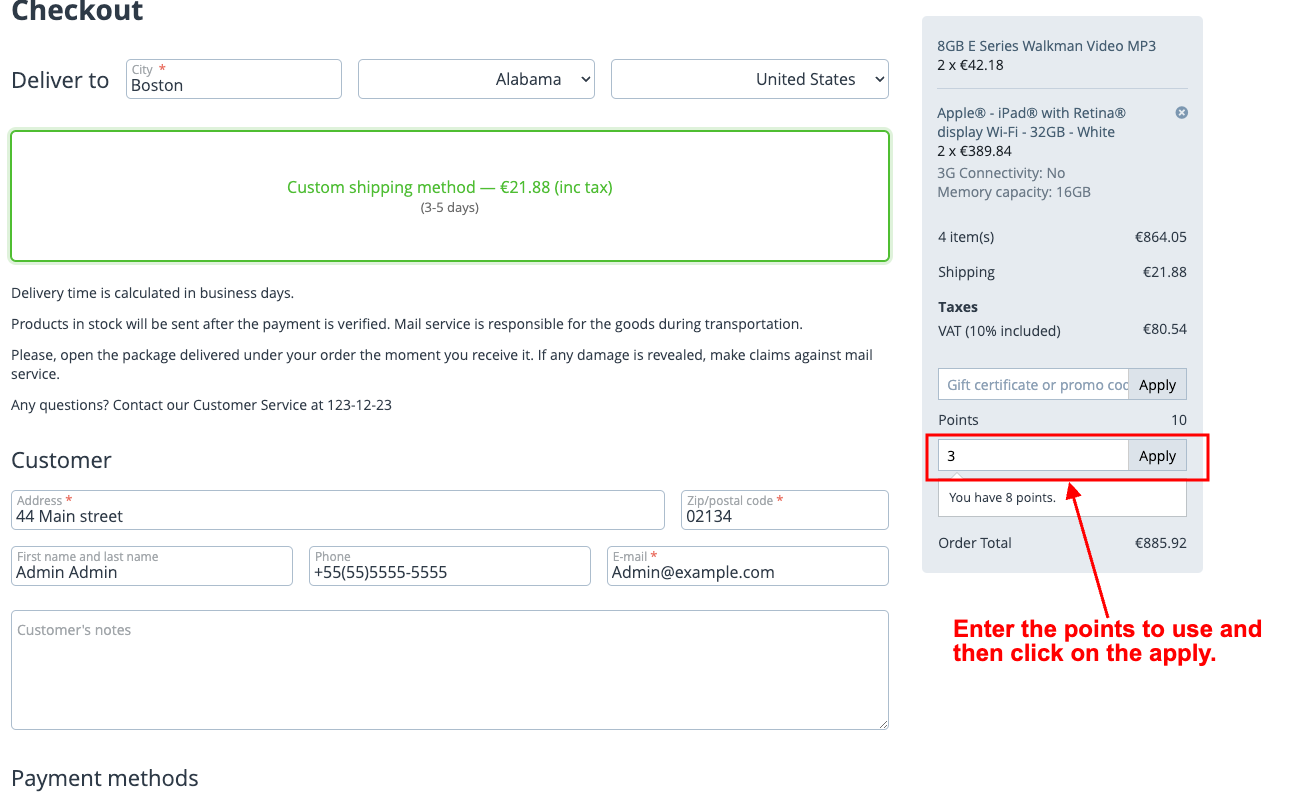Click the Points input showing 3
Image resolution: width=1293 pixels, height=808 pixels.
(x=1033, y=456)
